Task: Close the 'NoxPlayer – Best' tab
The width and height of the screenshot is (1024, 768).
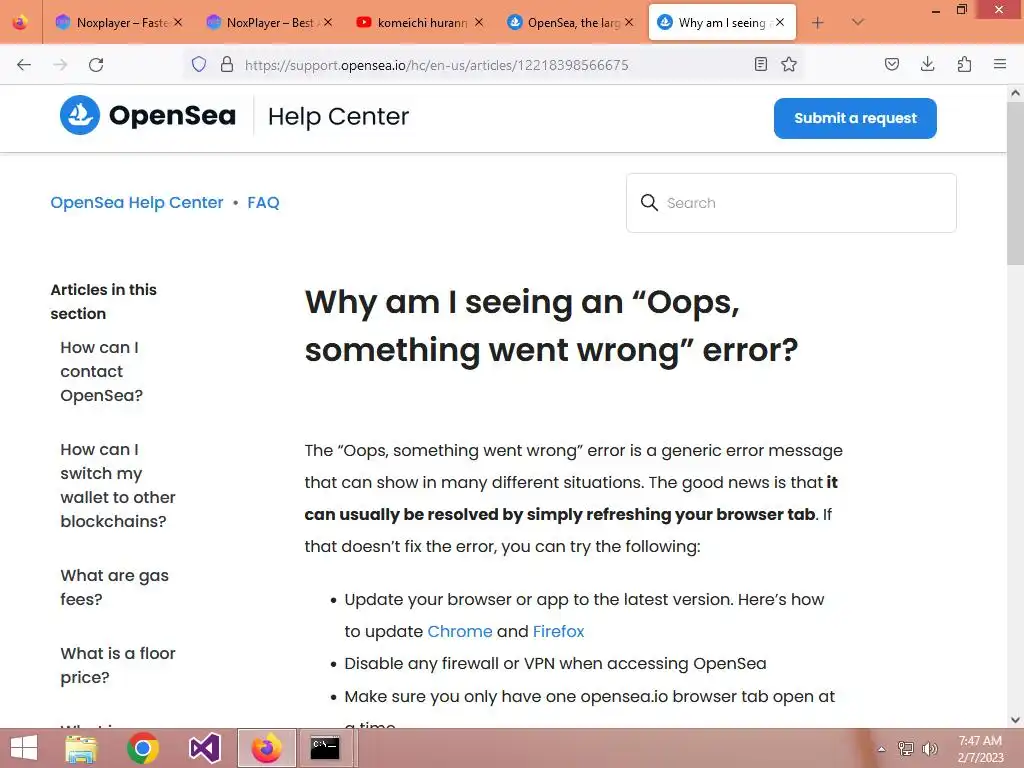Action: tap(328, 22)
